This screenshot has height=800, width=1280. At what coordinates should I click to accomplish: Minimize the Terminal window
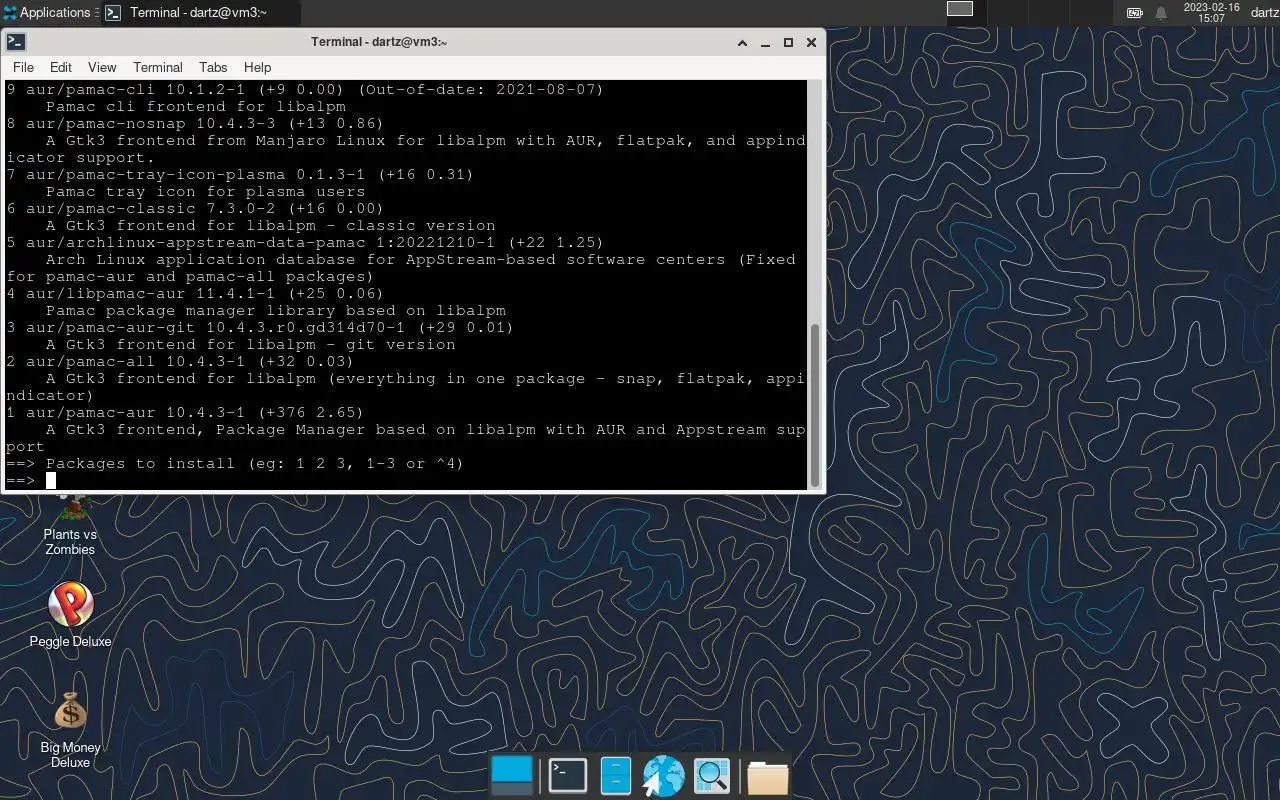coord(766,43)
